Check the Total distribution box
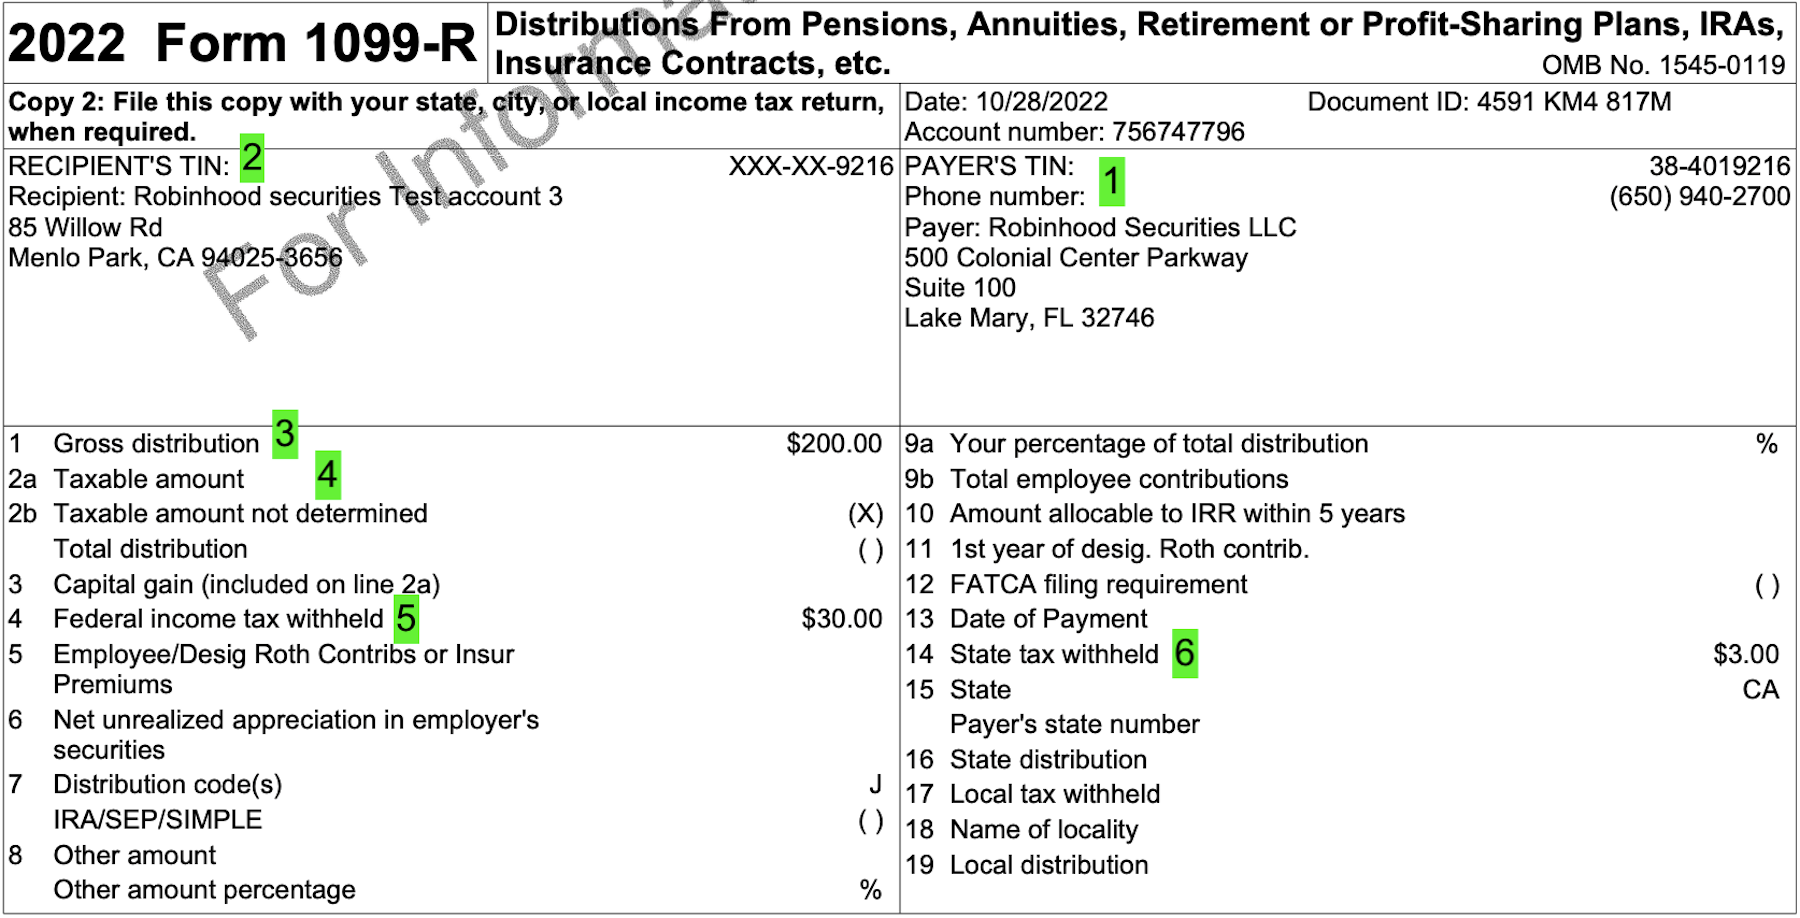The height and width of the screenshot is (918, 1800). (871, 549)
